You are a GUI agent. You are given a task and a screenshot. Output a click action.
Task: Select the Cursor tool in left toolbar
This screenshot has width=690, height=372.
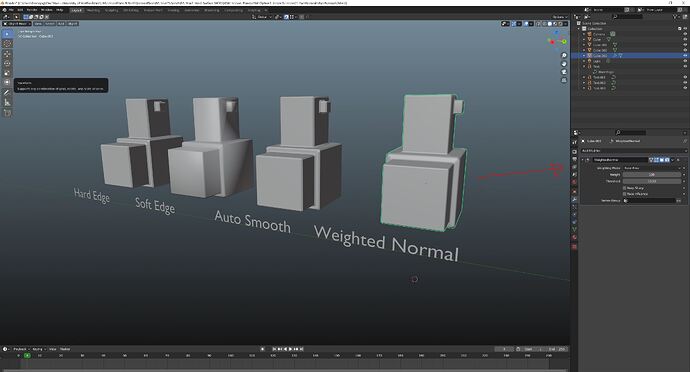(x=7, y=44)
